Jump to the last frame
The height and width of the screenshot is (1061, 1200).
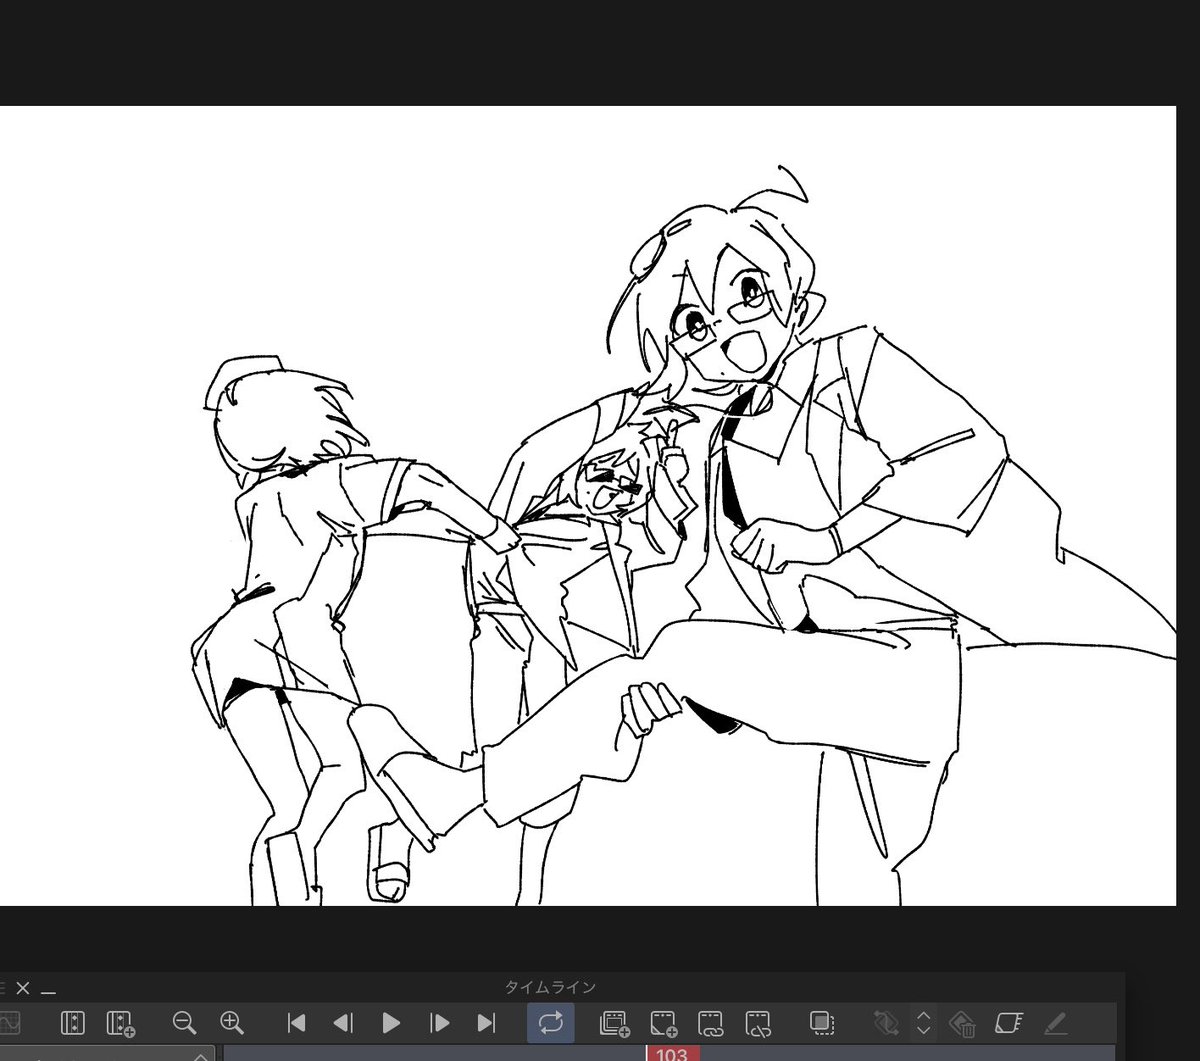pyautogui.click(x=486, y=1022)
